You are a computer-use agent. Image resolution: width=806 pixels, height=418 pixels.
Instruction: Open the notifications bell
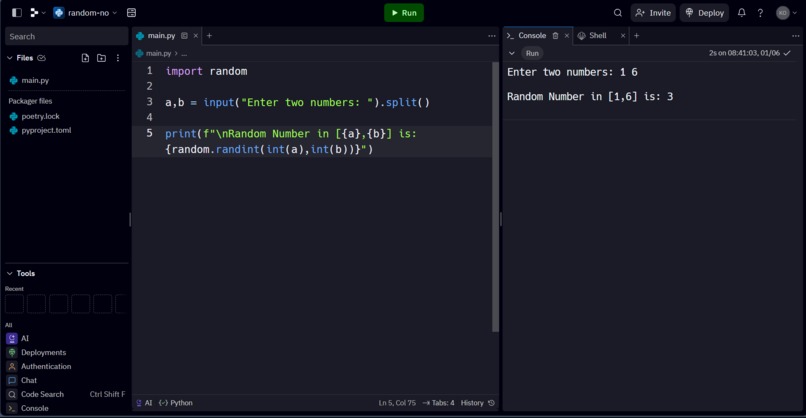pyautogui.click(x=741, y=13)
